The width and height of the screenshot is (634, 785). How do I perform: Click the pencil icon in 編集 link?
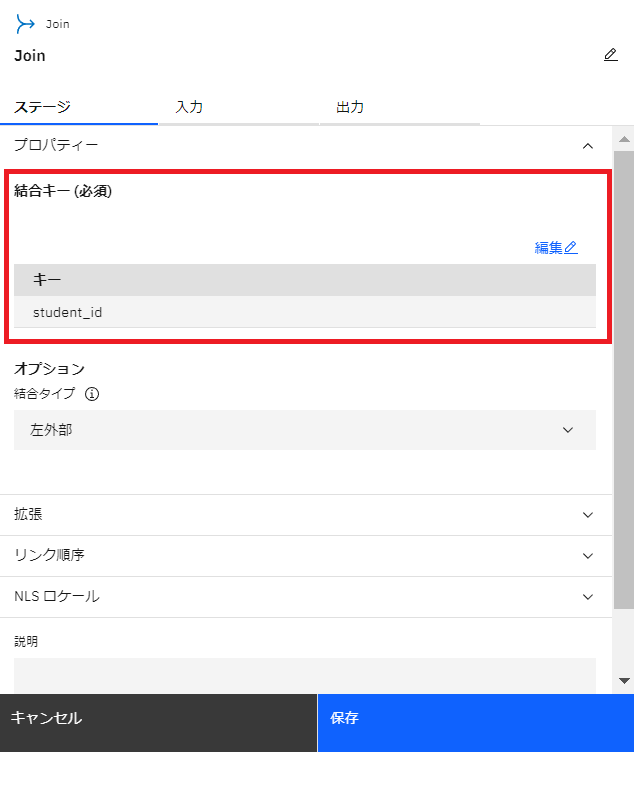[570, 247]
